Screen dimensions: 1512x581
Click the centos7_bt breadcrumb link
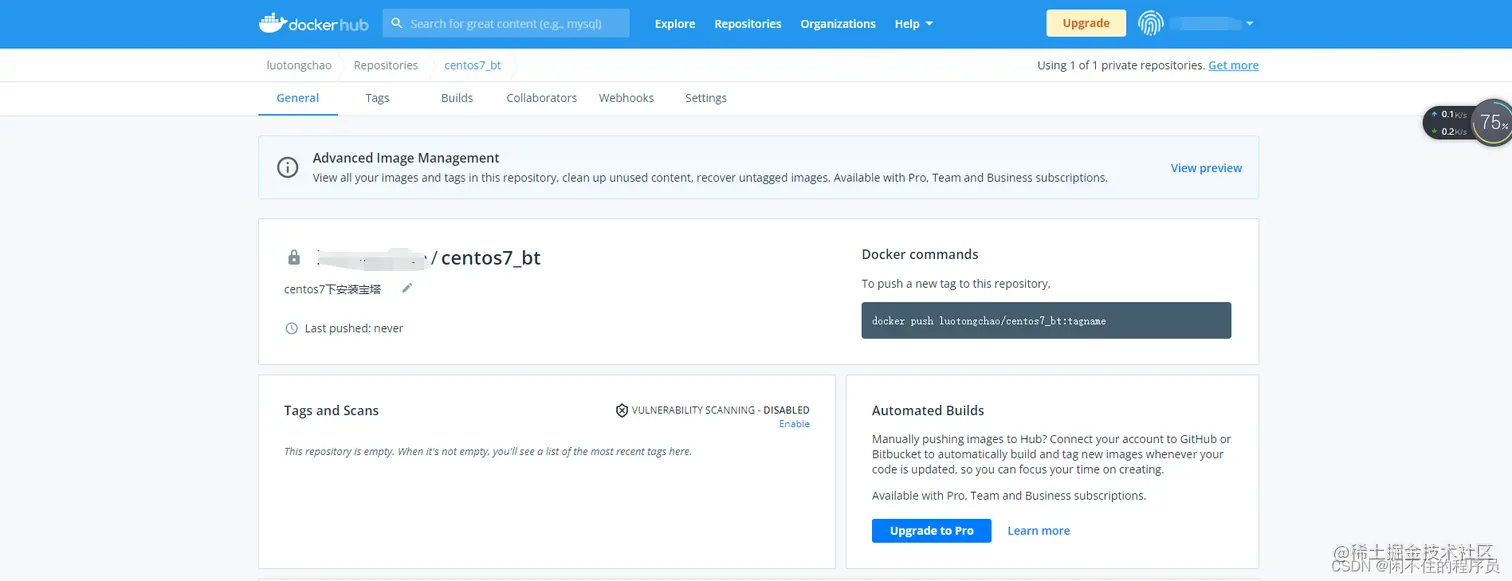473,65
